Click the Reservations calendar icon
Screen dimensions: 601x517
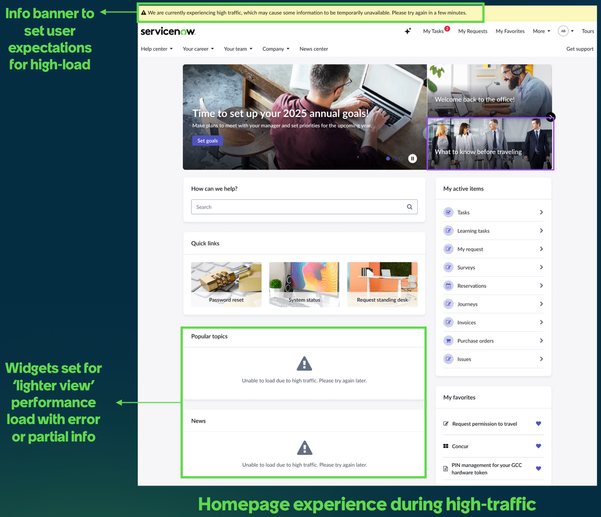click(x=448, y=286)
